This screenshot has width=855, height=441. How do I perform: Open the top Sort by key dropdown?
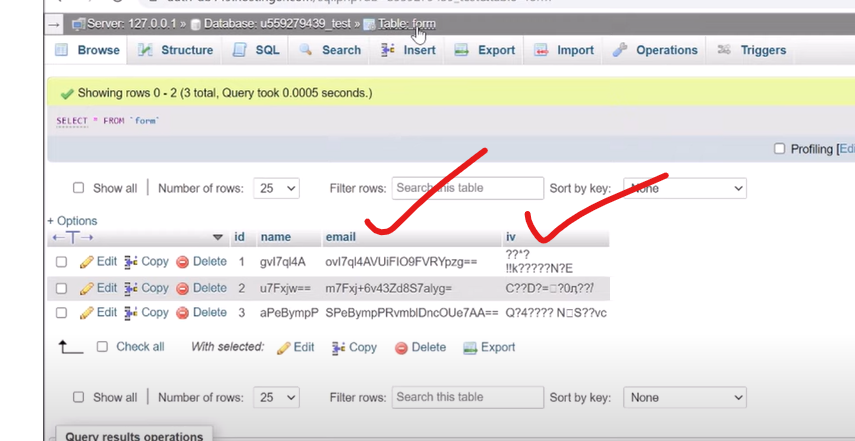point(684,188)
